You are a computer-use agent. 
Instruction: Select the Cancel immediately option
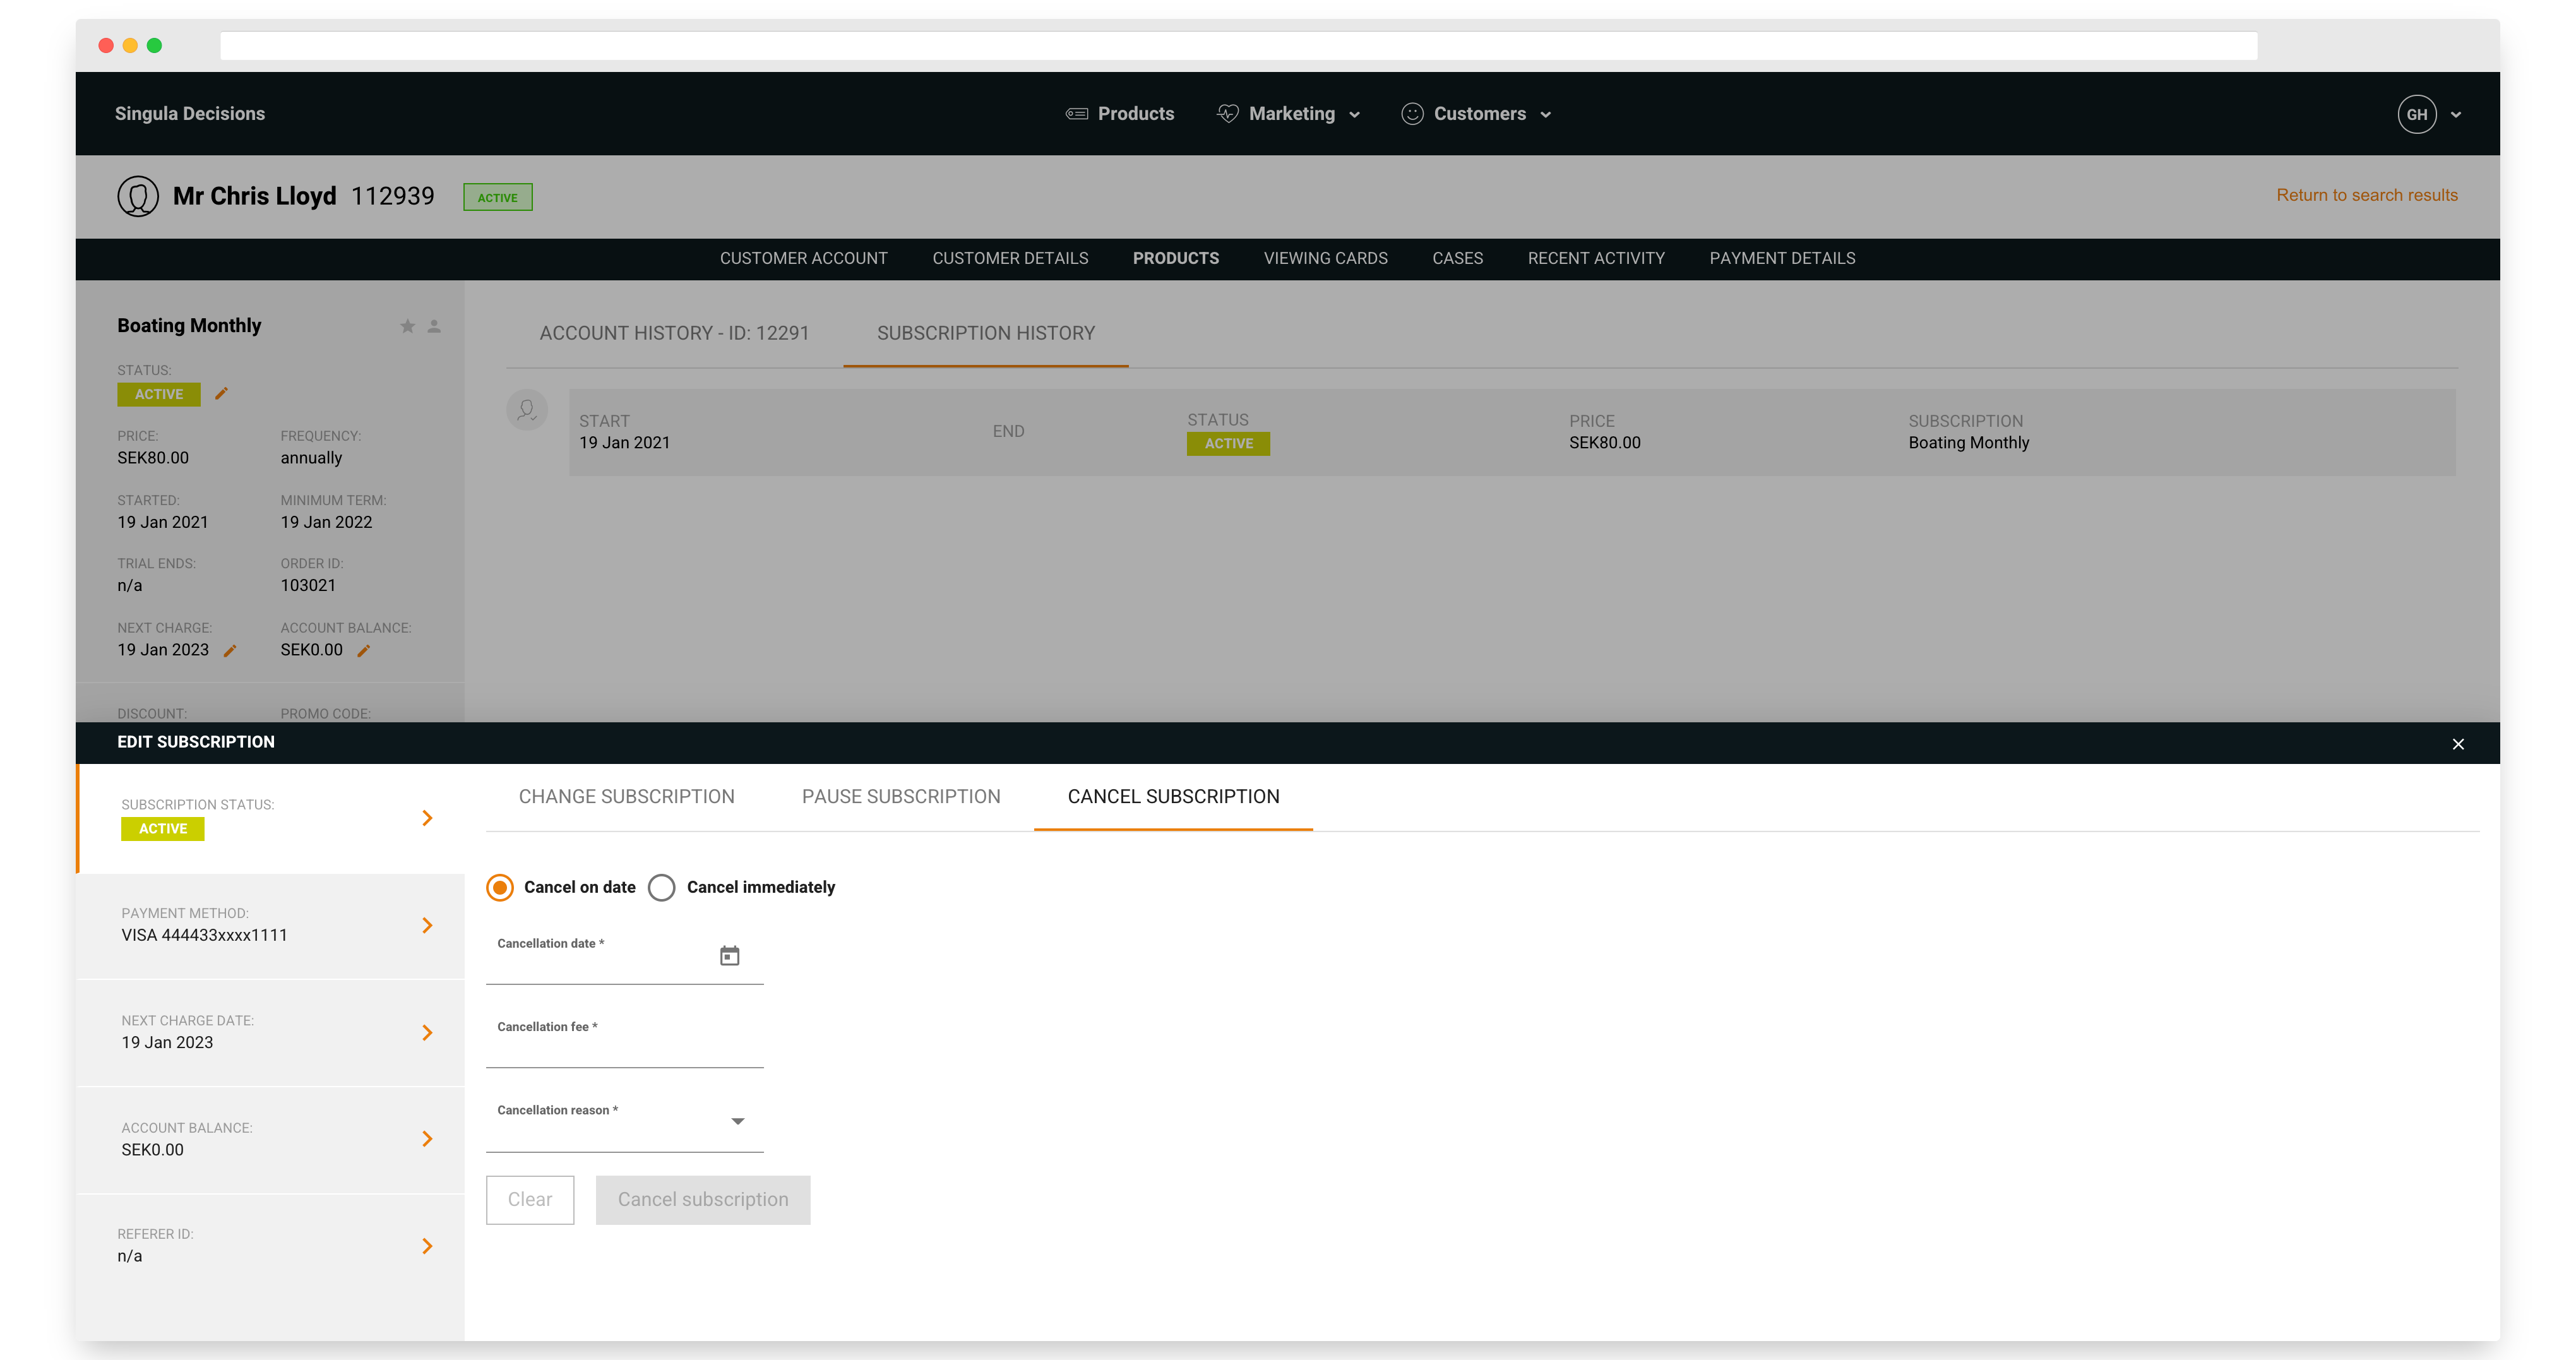(662, 887)
